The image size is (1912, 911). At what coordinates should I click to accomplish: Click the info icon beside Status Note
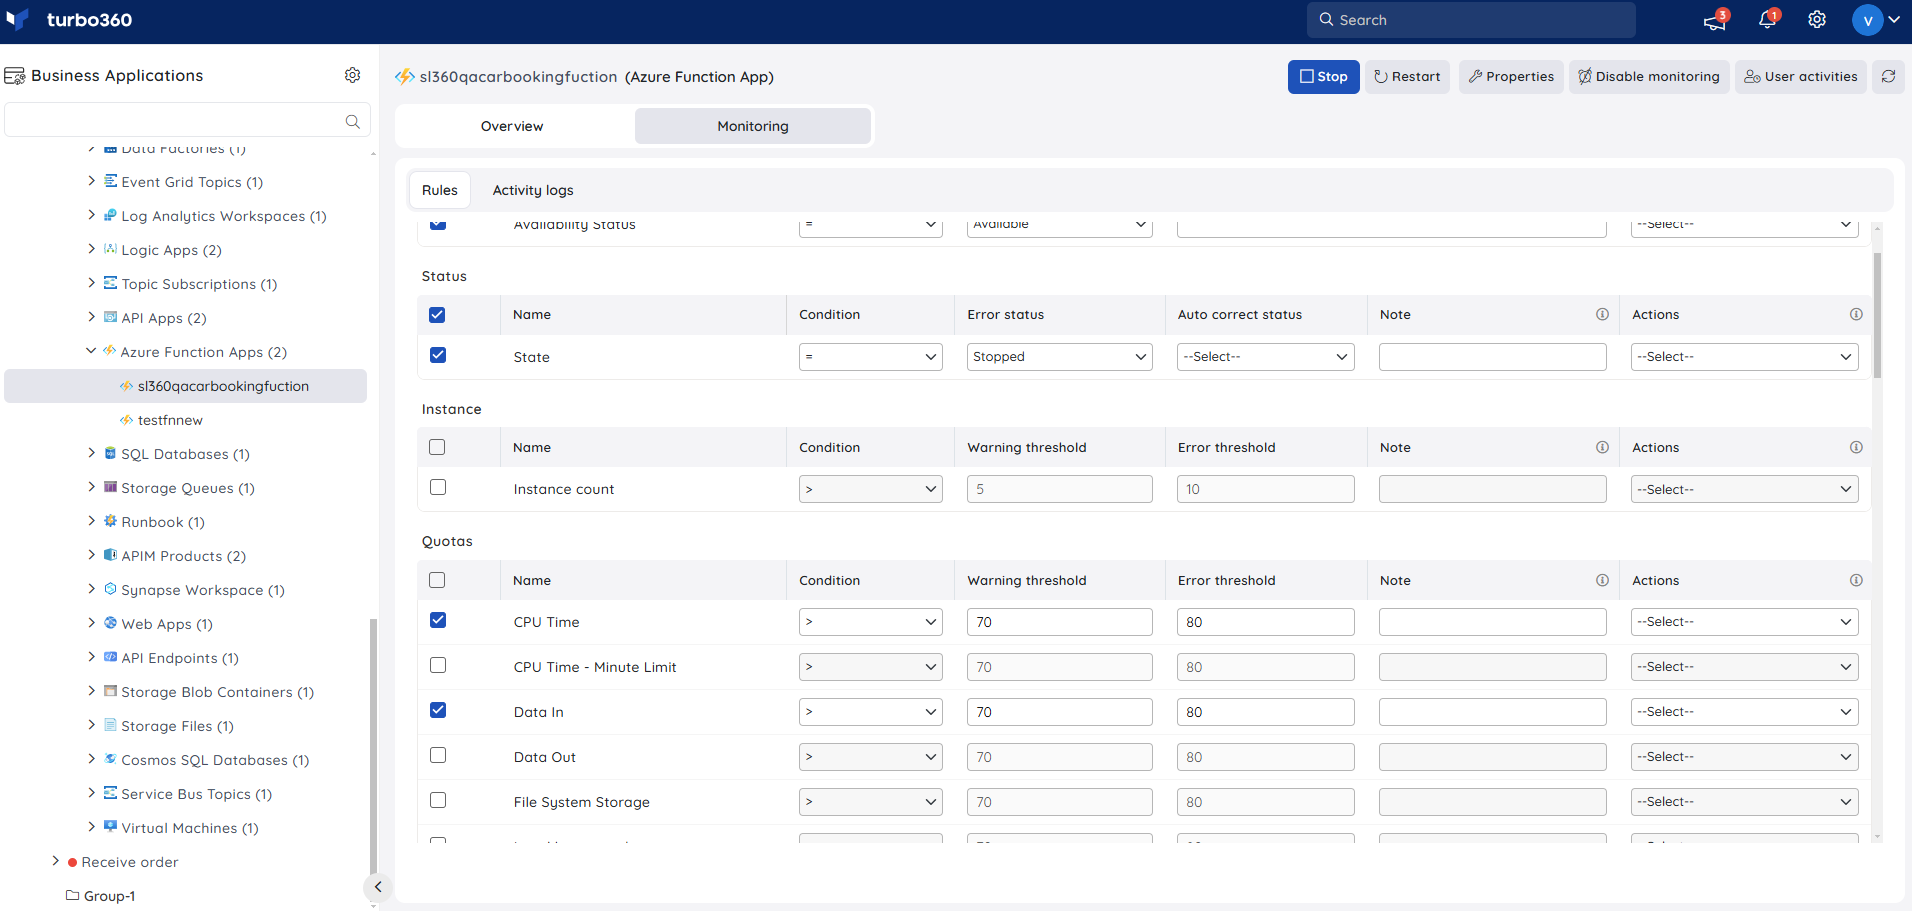(1602, 314)
